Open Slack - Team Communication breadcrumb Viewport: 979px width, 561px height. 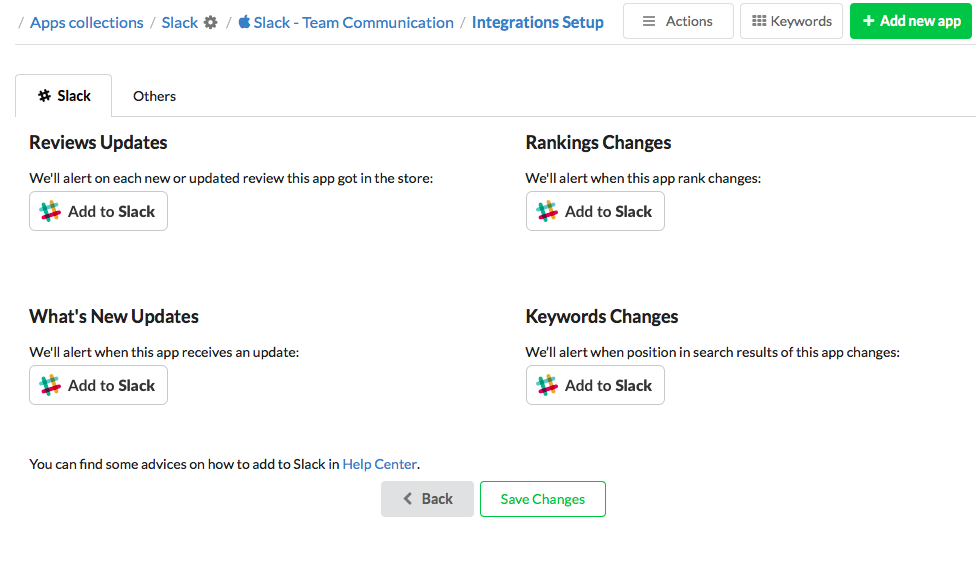tap(353, 22)
